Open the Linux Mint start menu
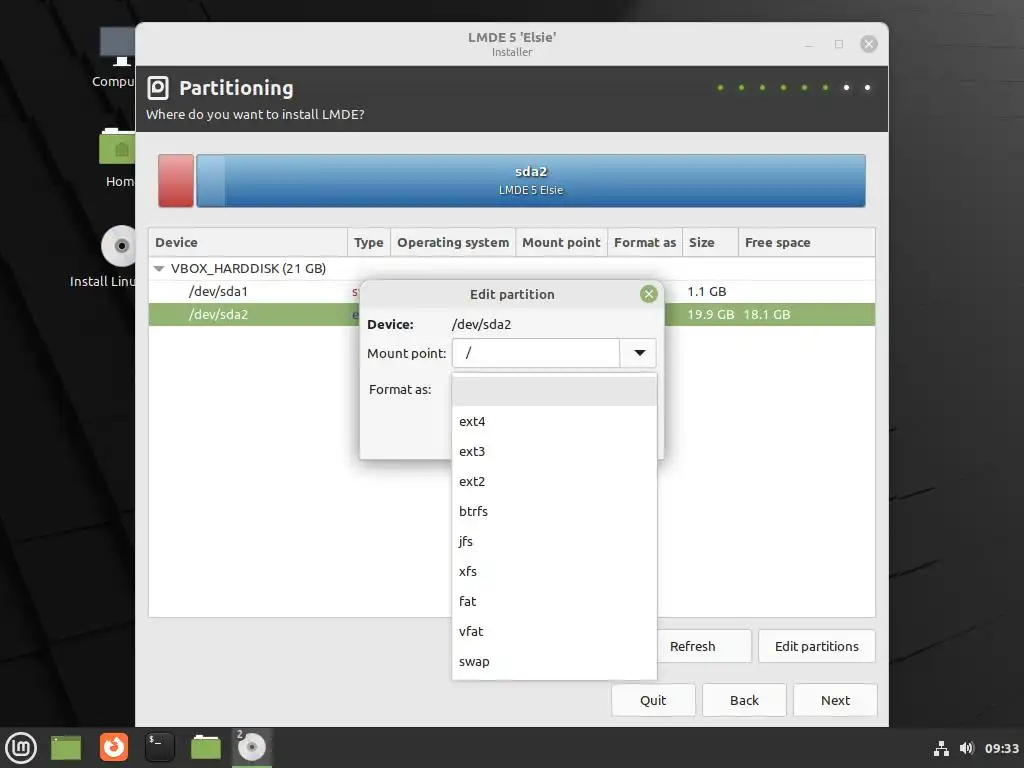 (x=21, y=747)
